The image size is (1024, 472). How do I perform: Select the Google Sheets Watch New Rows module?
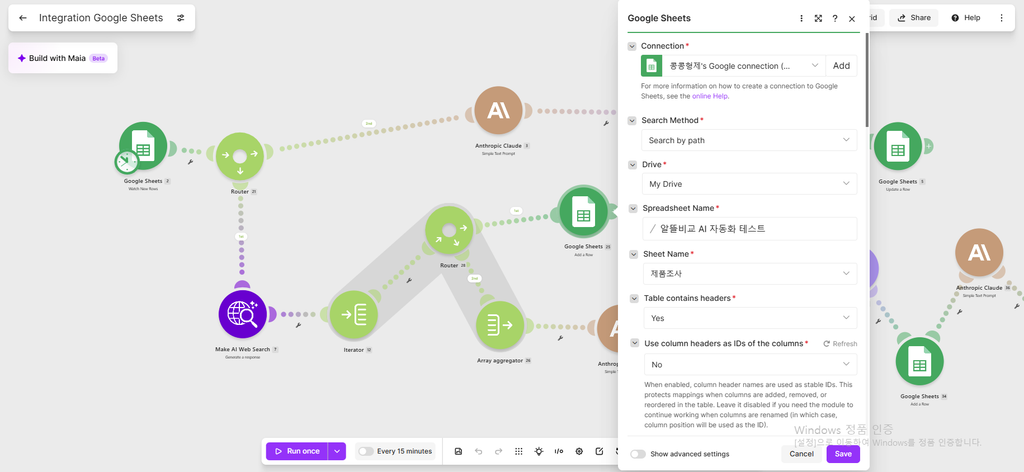(143, 146)
